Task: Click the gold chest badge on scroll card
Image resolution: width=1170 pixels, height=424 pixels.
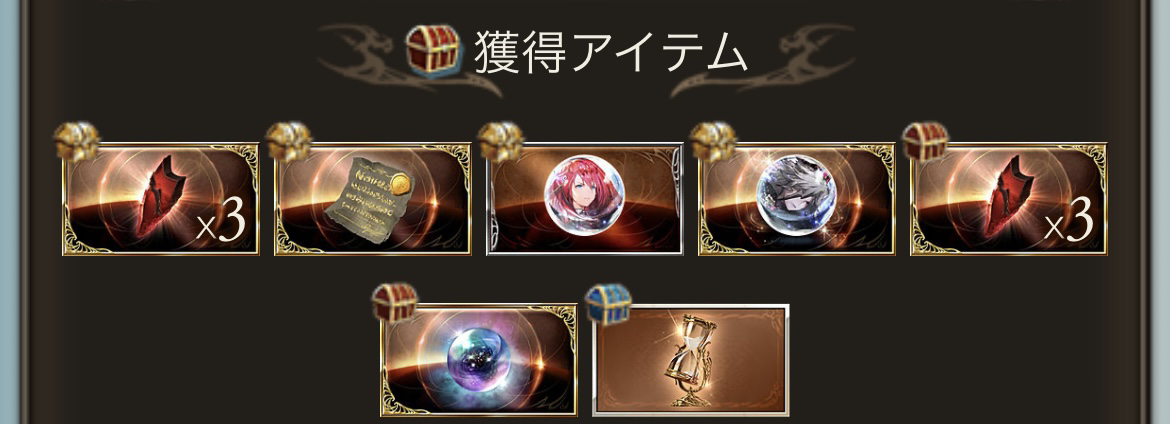Action: [x=290, y=143]
